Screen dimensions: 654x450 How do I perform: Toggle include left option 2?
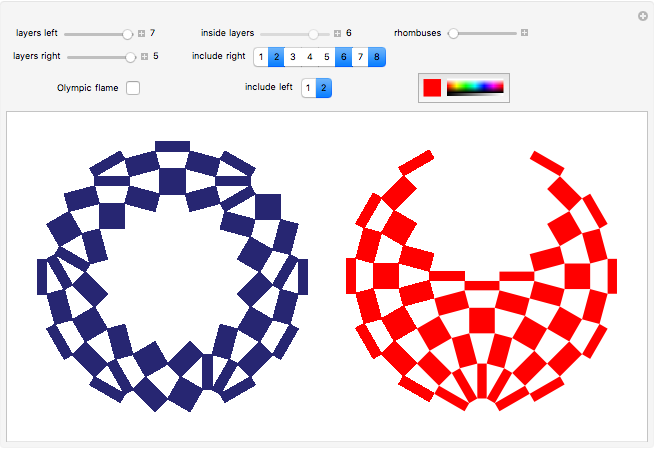pyautogui.click(x=324, y=88)
